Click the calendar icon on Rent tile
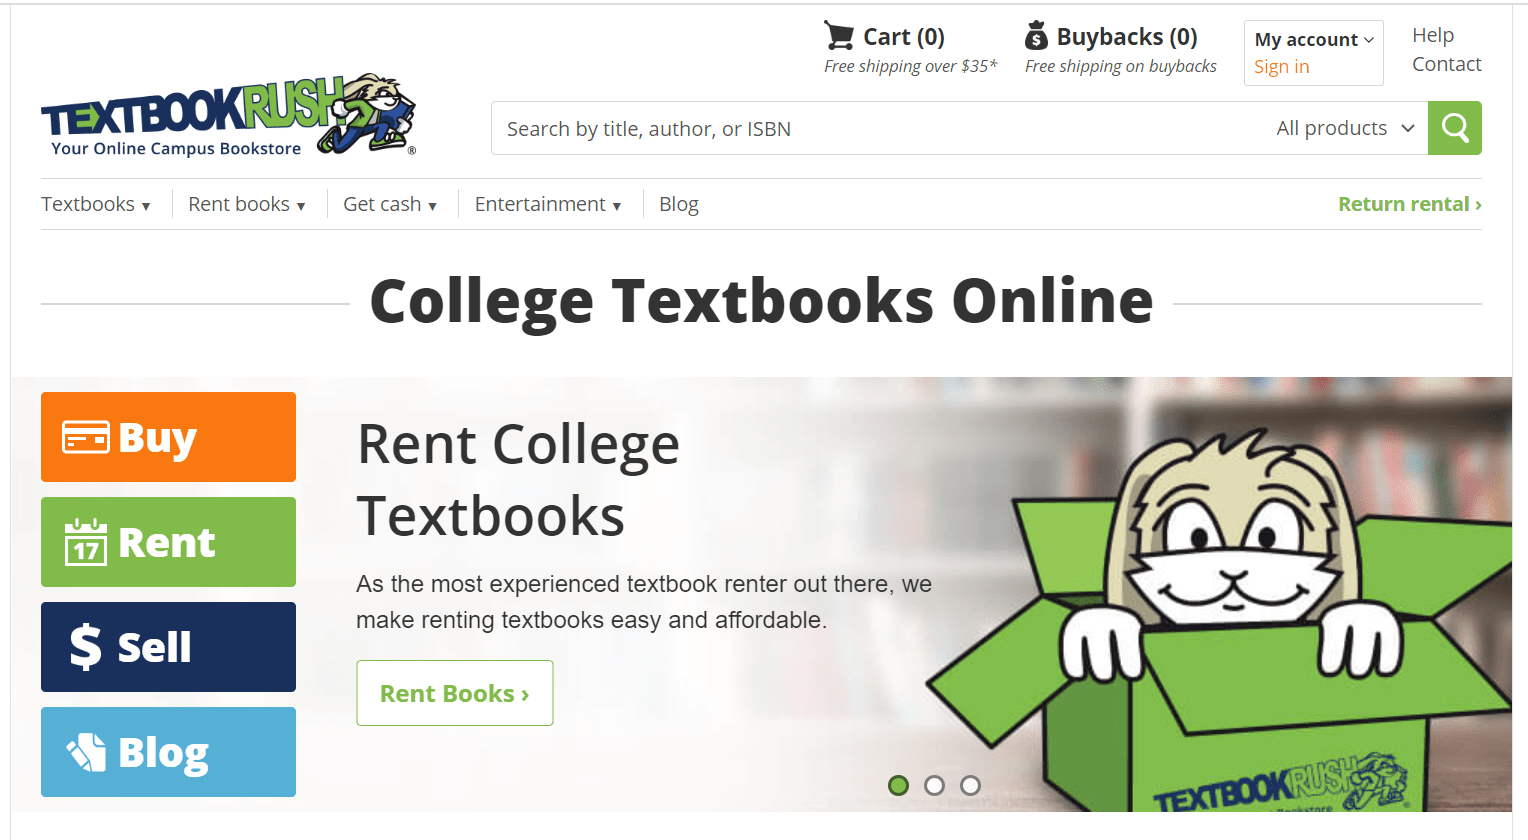This screenshot has width=1528, height=840. tap(86, 542)
